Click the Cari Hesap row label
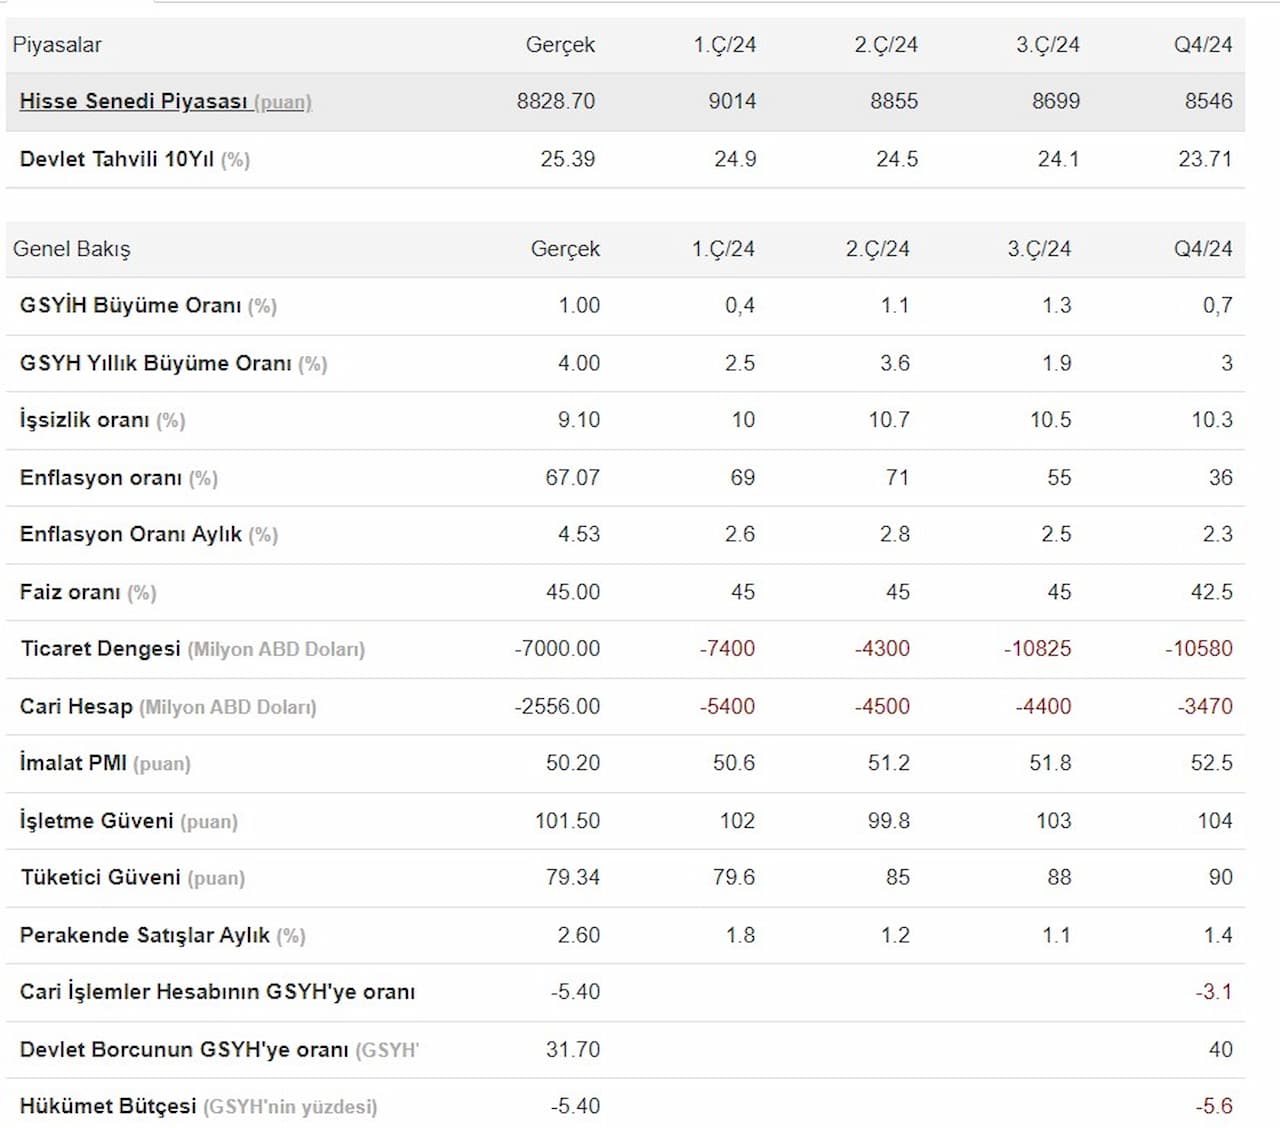The image size is (1280, 1128). point(76,706)
